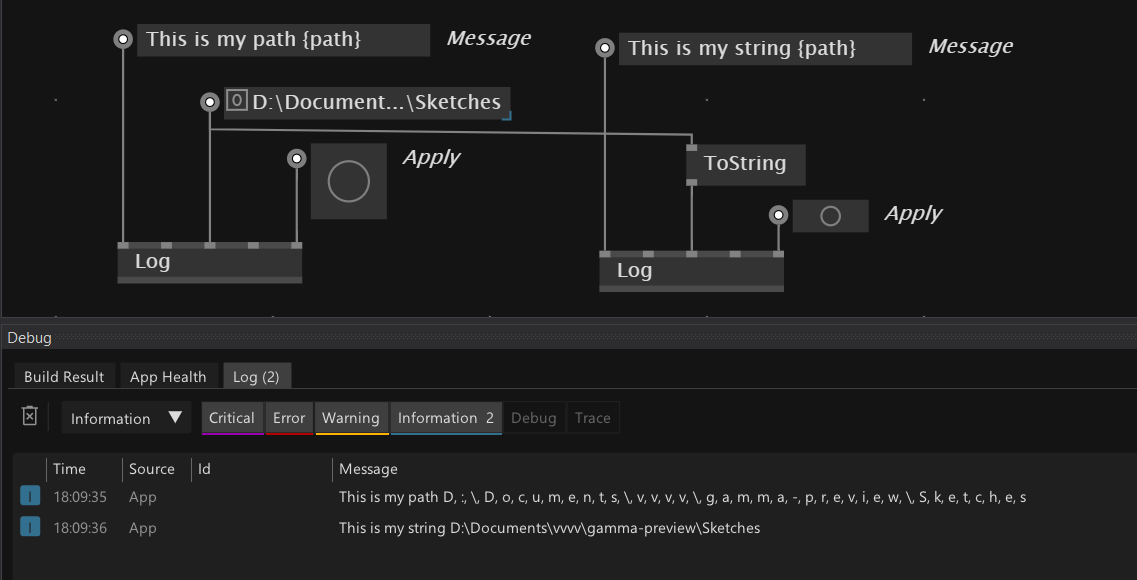Trigger the small Apply bang on the right
Viewport: 1137px width, 580px height.
(830, 216)
